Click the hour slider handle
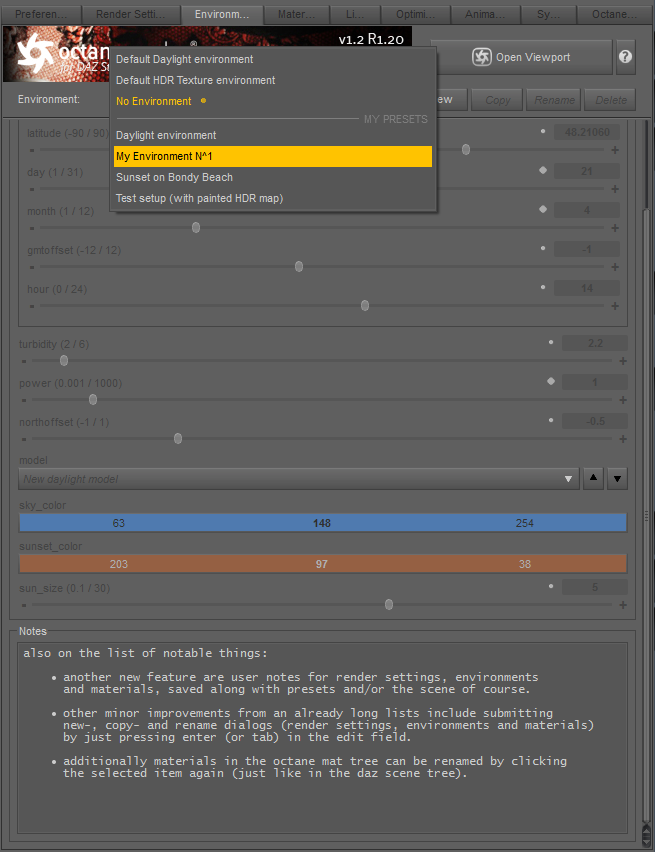Screen dimensions: 655x852 coord(365,306)
